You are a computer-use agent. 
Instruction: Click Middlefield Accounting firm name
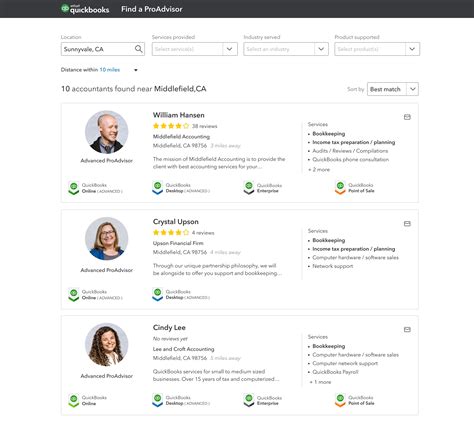point(181,137)
